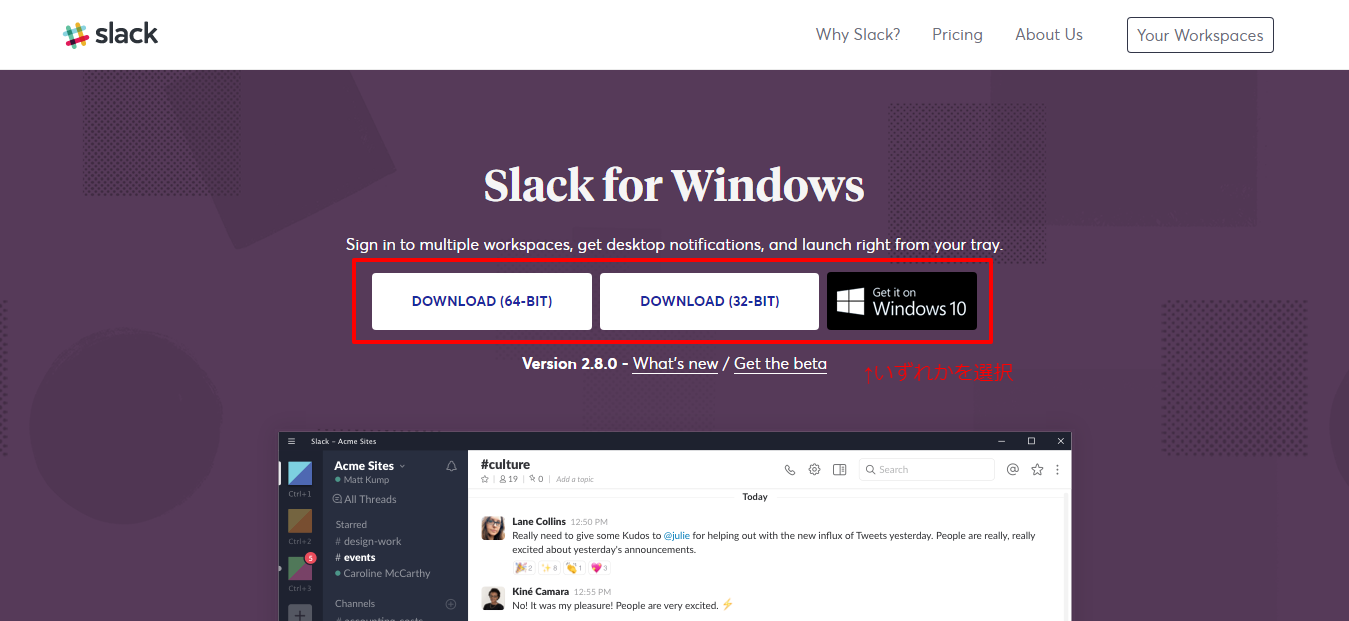Open channel settings via the gear icon
Screen dimensions: 1349x621
click(x=813, y=469)
